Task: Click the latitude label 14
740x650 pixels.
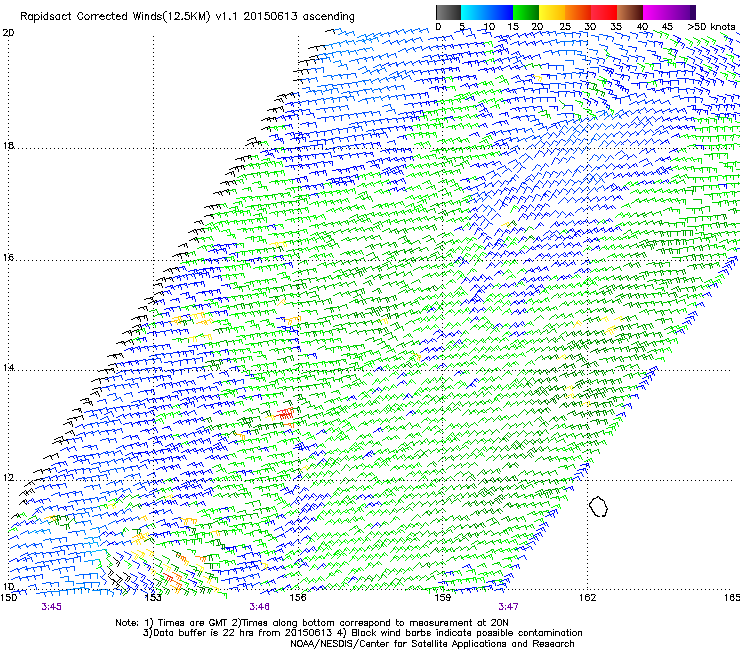Action: click(8, 367)
